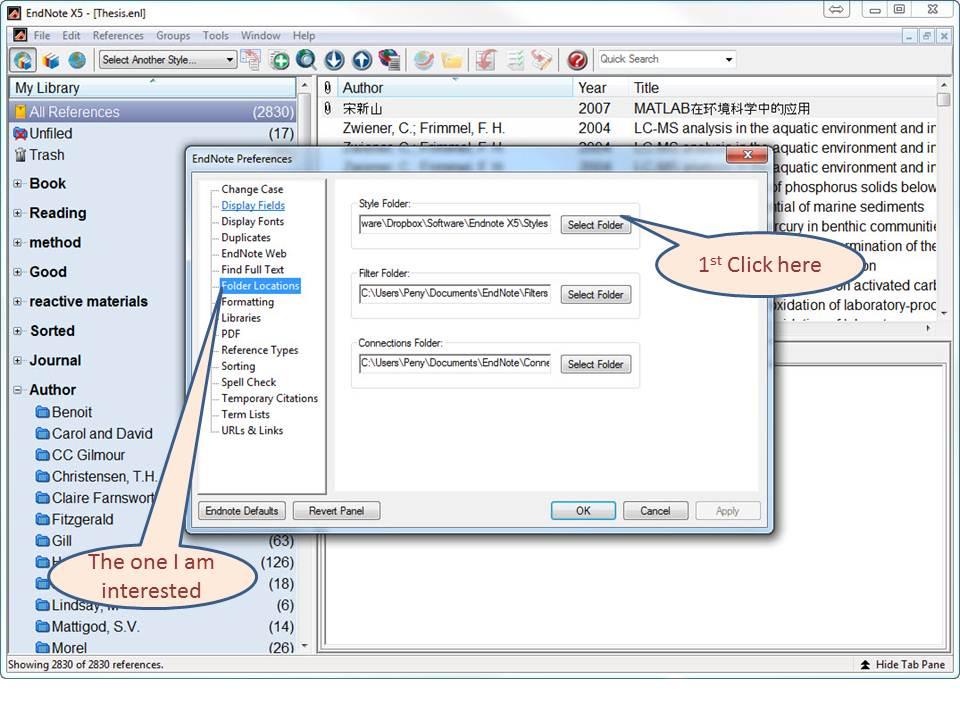This screenshot has width=960, height=720.
Task: Click the paperclip attachment column header
Action: tap(328, 88)
